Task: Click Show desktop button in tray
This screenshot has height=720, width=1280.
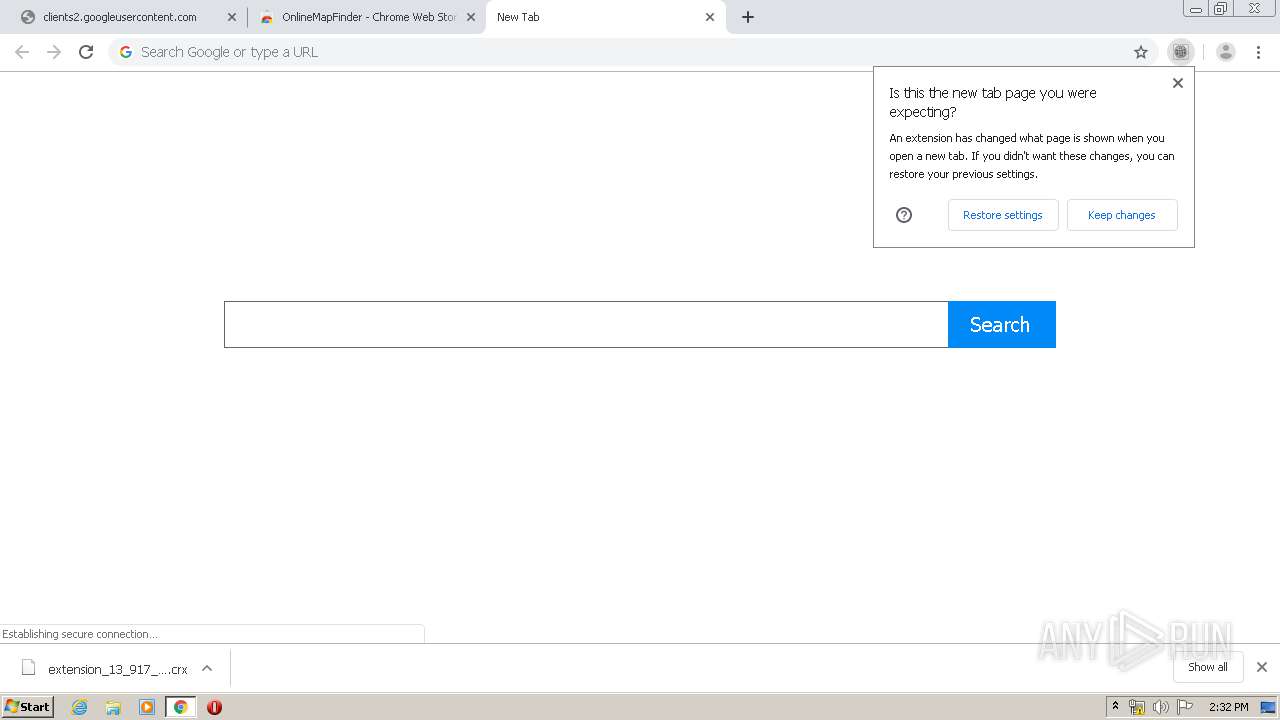Action: pyautogui.click(x=1268, y=707)
